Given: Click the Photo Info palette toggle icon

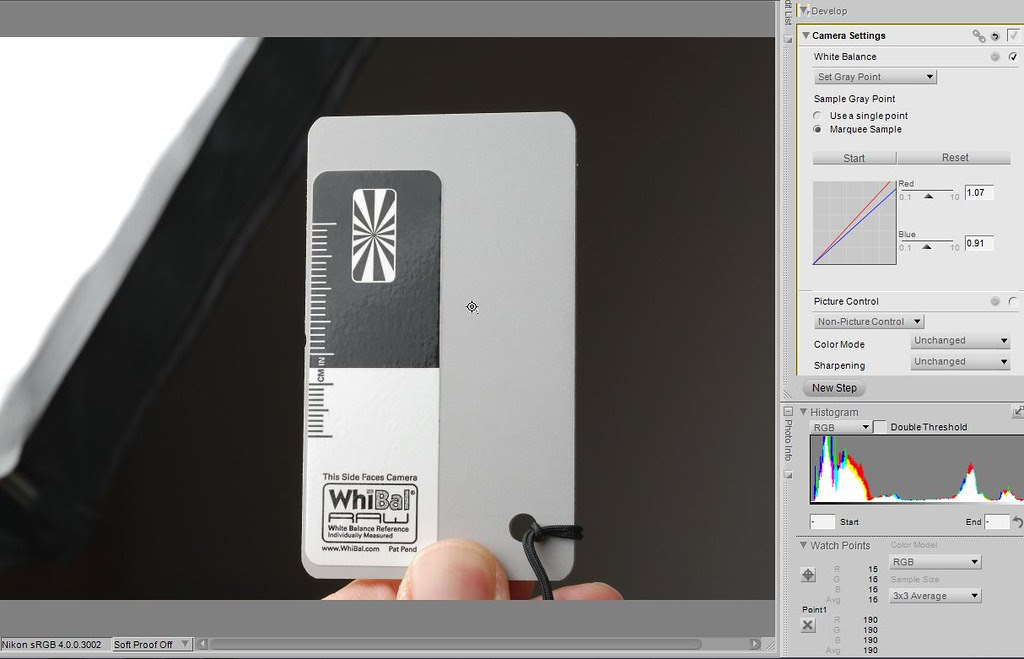Looking at the screenshot, I should click(788, 475).
